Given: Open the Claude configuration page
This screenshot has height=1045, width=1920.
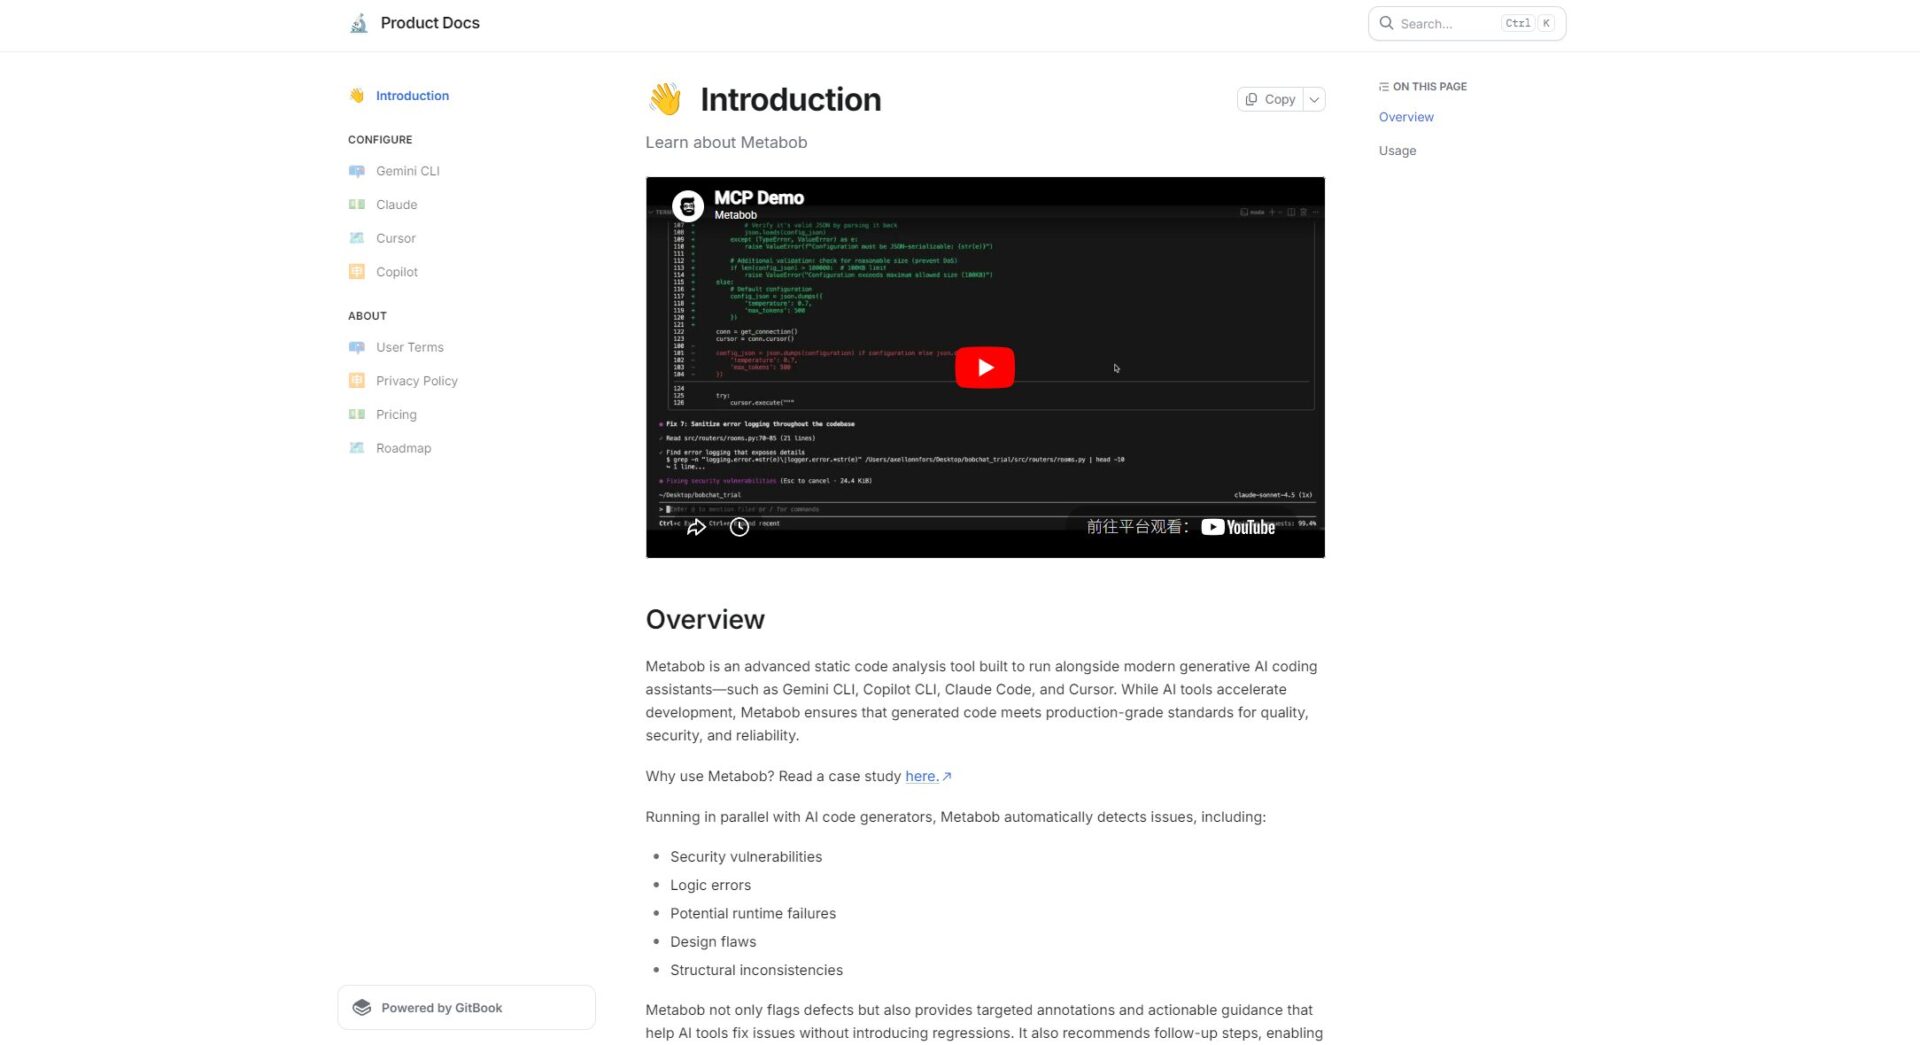Looking at the screenshot, I should (396, 205).
